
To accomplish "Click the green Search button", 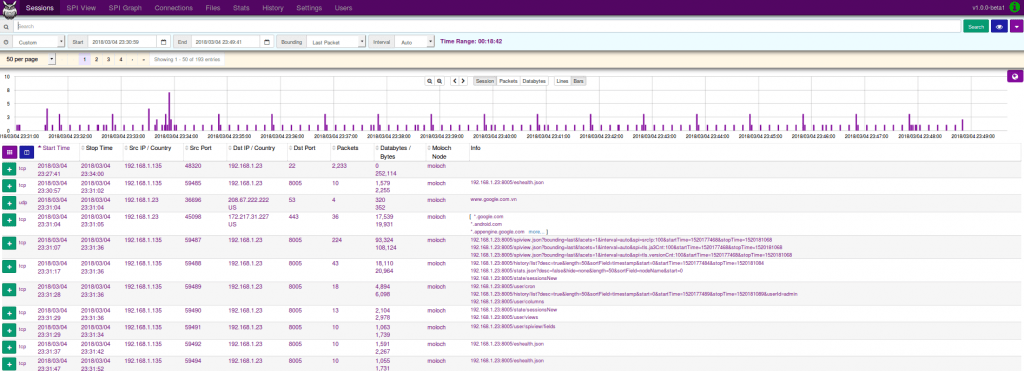I will tap(976, 27).
